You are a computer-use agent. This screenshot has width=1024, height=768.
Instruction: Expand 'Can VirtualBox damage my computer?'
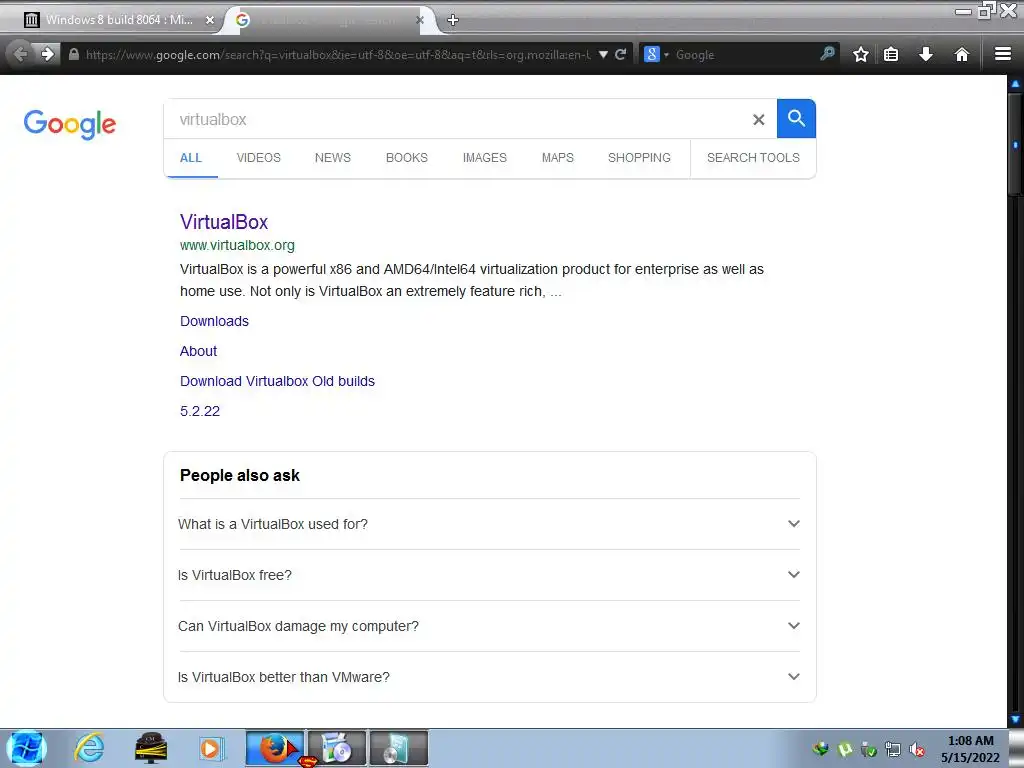(x=489, y=626)
